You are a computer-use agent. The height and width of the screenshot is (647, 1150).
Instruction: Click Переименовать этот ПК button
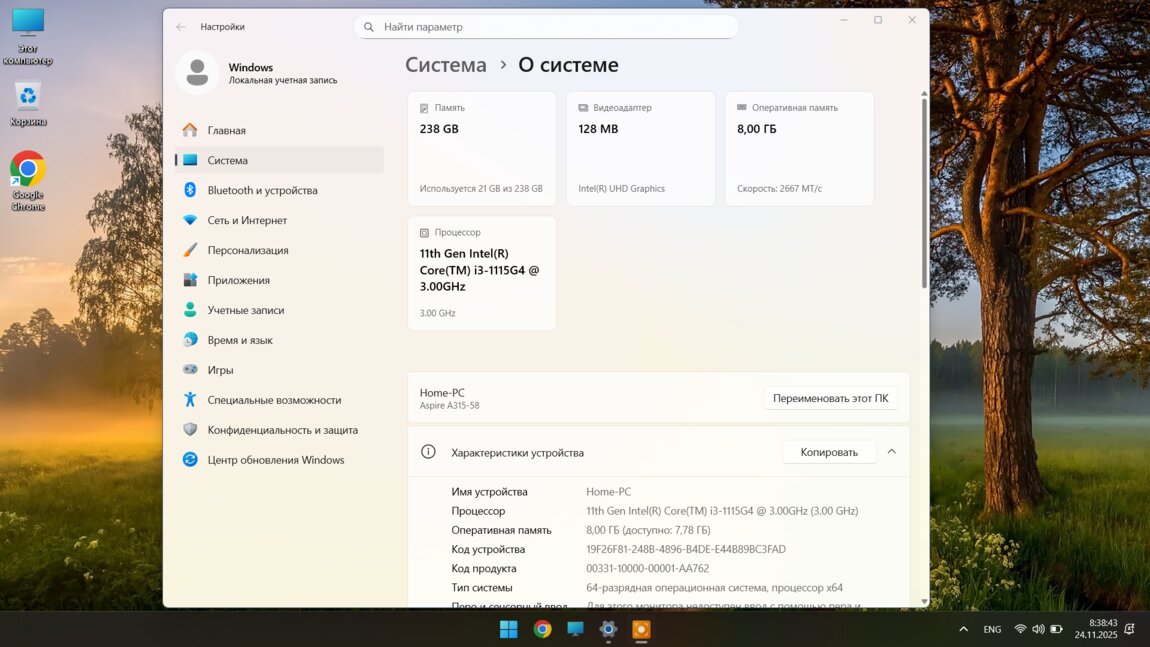point(830,398)
